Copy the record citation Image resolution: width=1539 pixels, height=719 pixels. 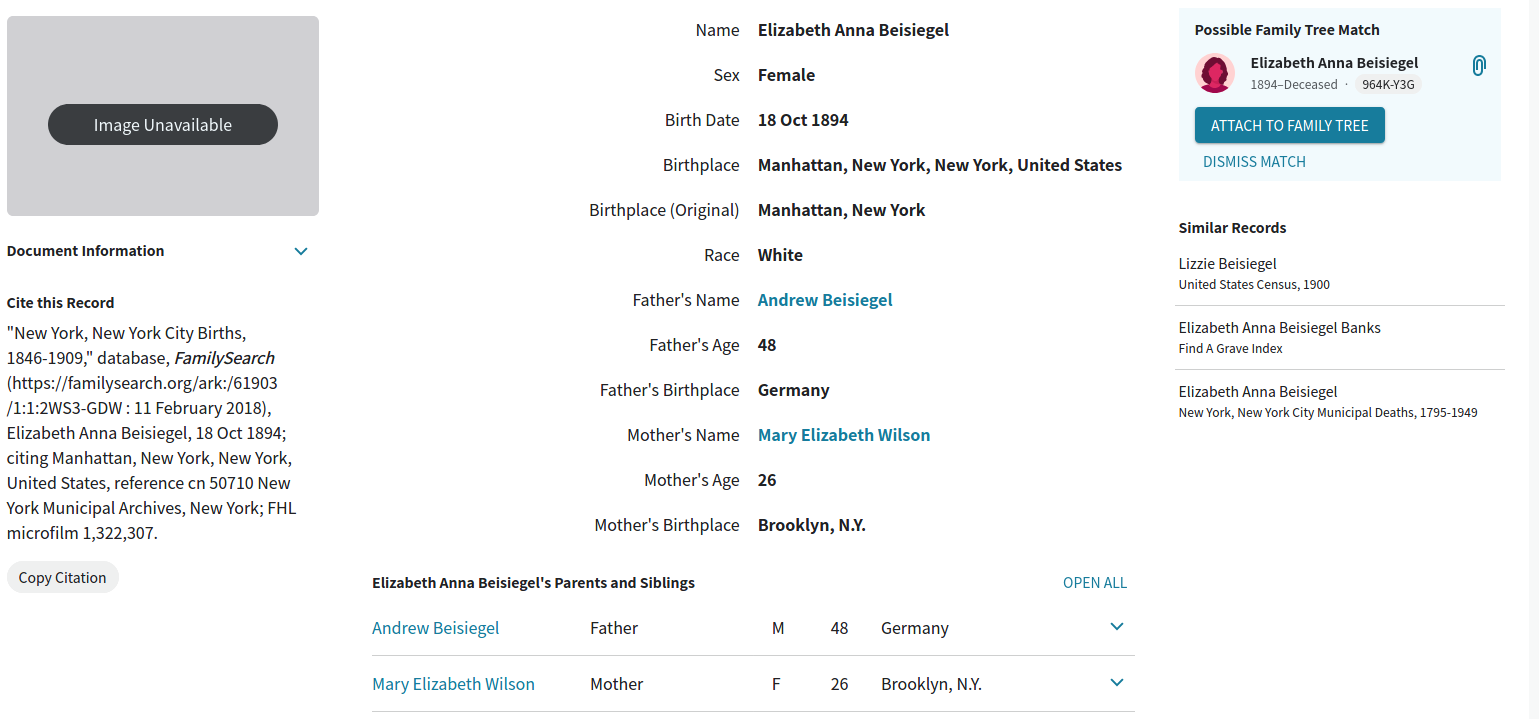pos(62,577)
